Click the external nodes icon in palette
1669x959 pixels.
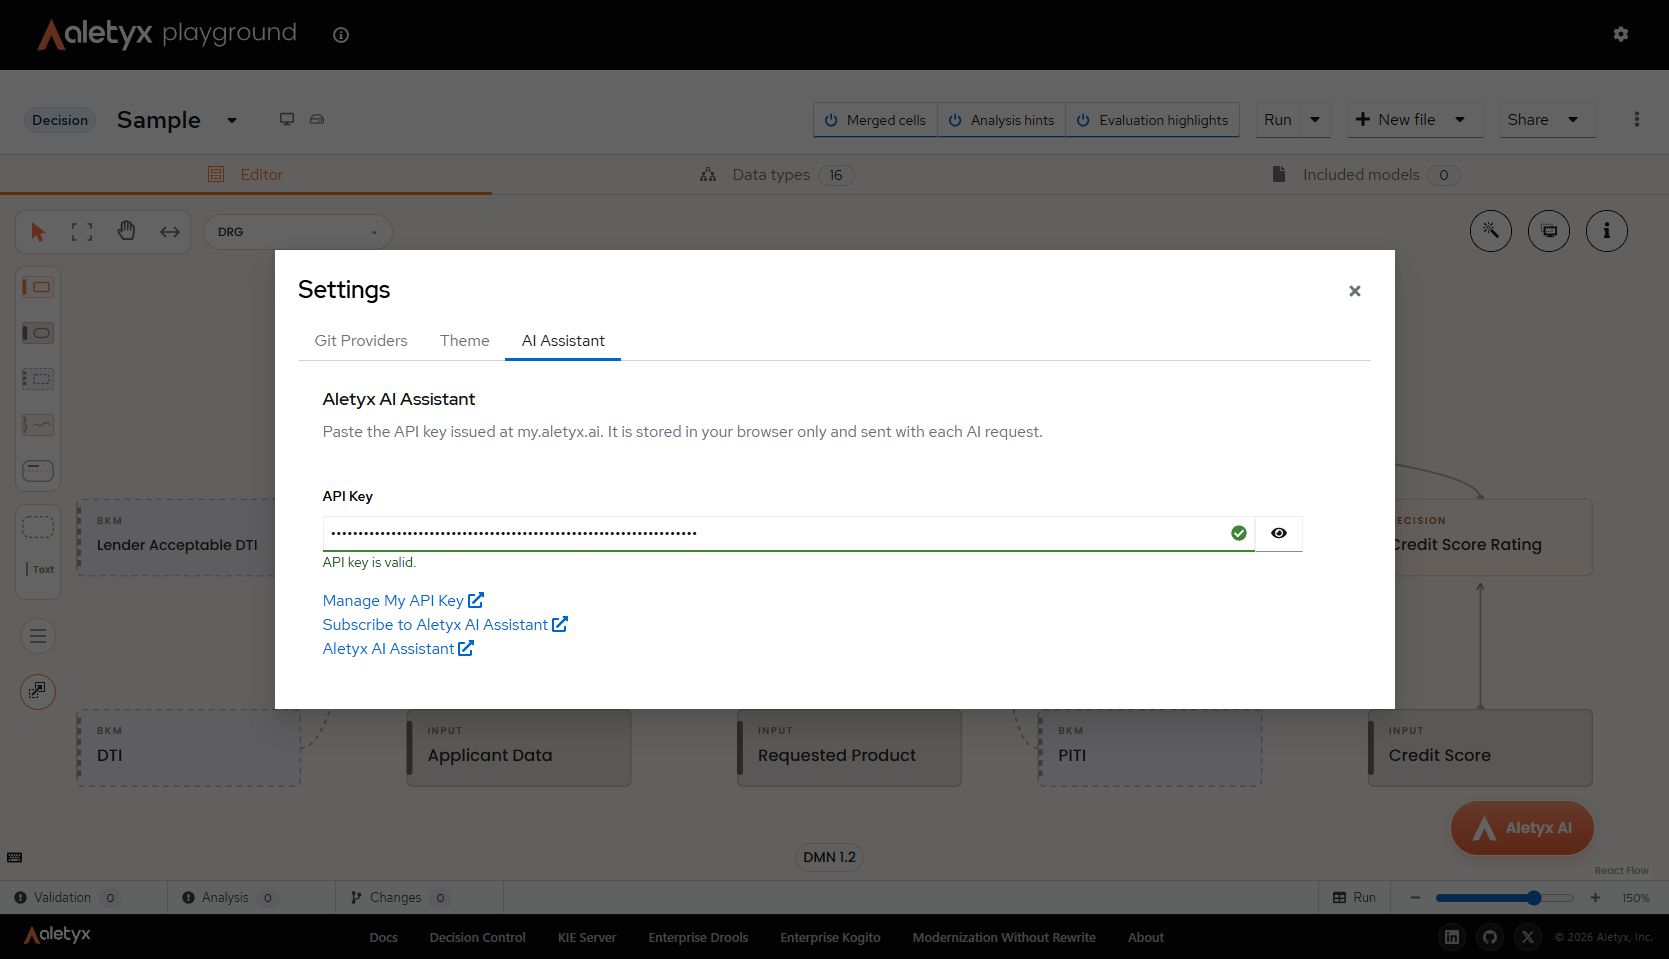pos(38,691)
